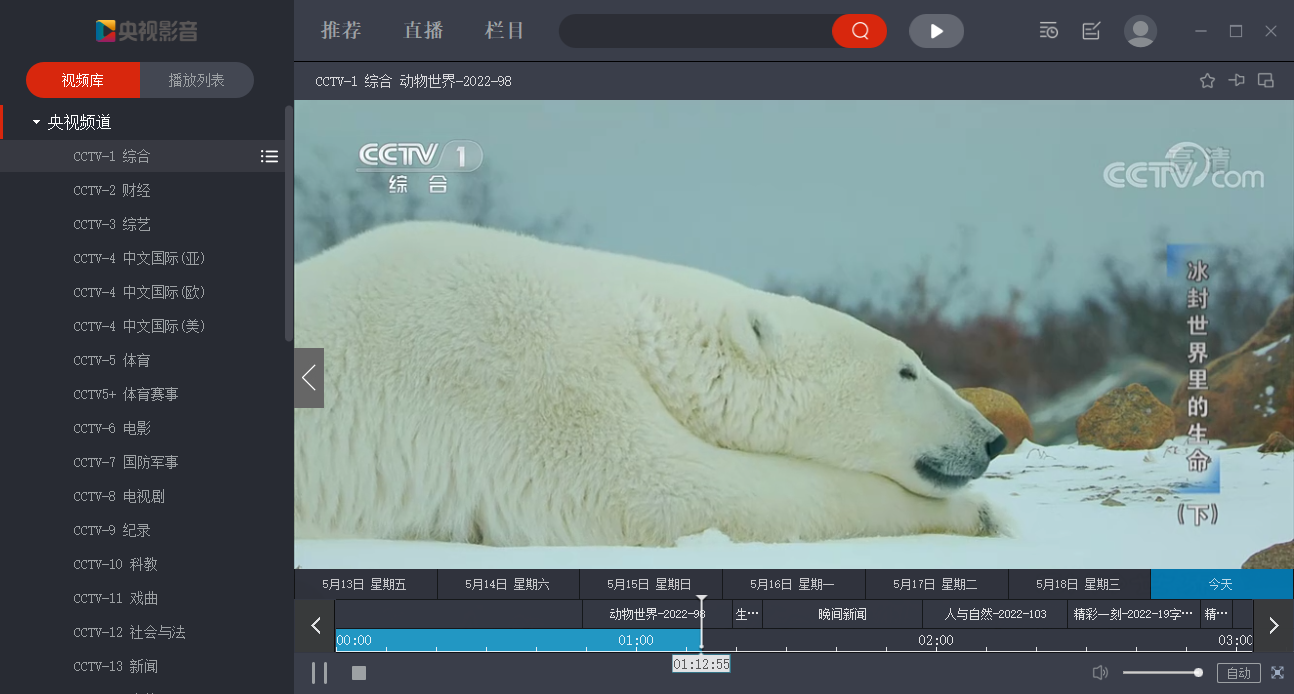Image resolution: width=1294 pixels, height=694 pixels.
Task: Select 5月15日 星期日 date tab
Action: (651, 584)
